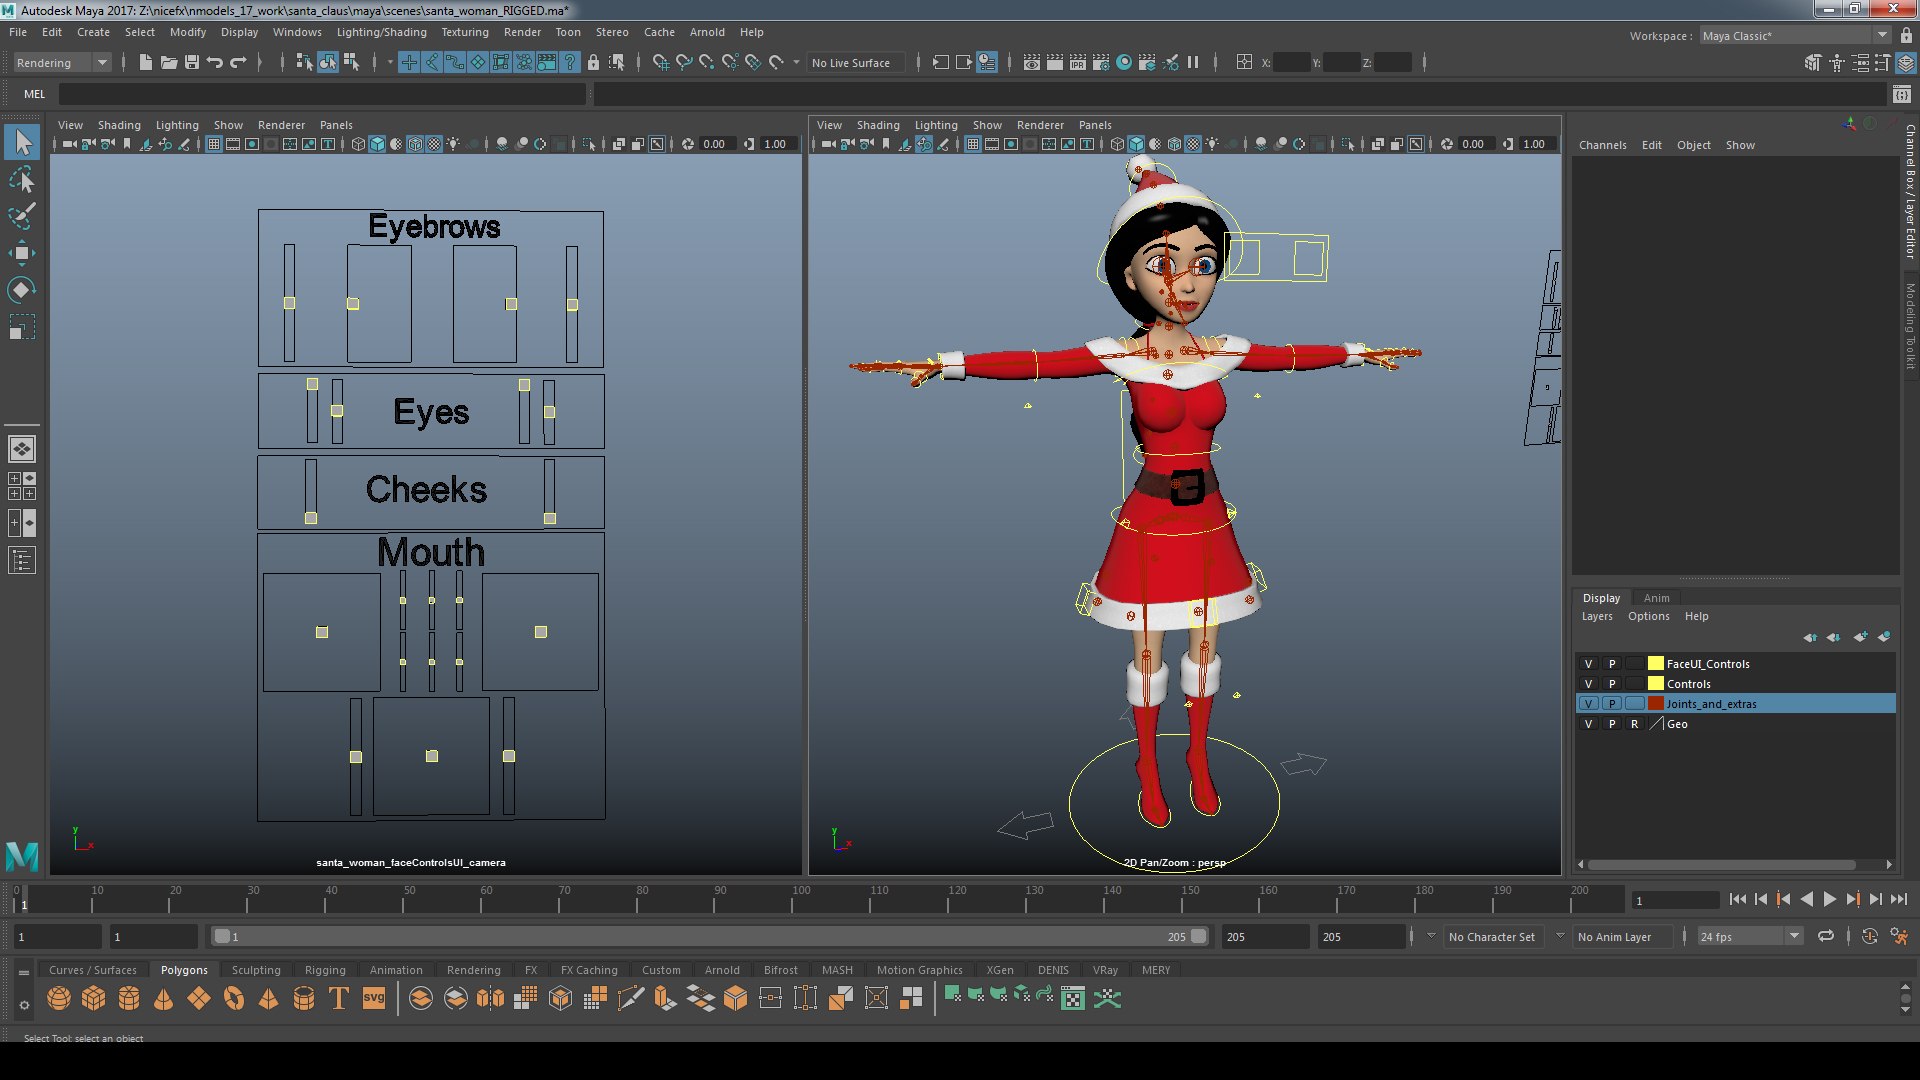1920x1080 pixels.
Task: Switch to the Anim tab in layer editor
Action: coord(1657,598)
